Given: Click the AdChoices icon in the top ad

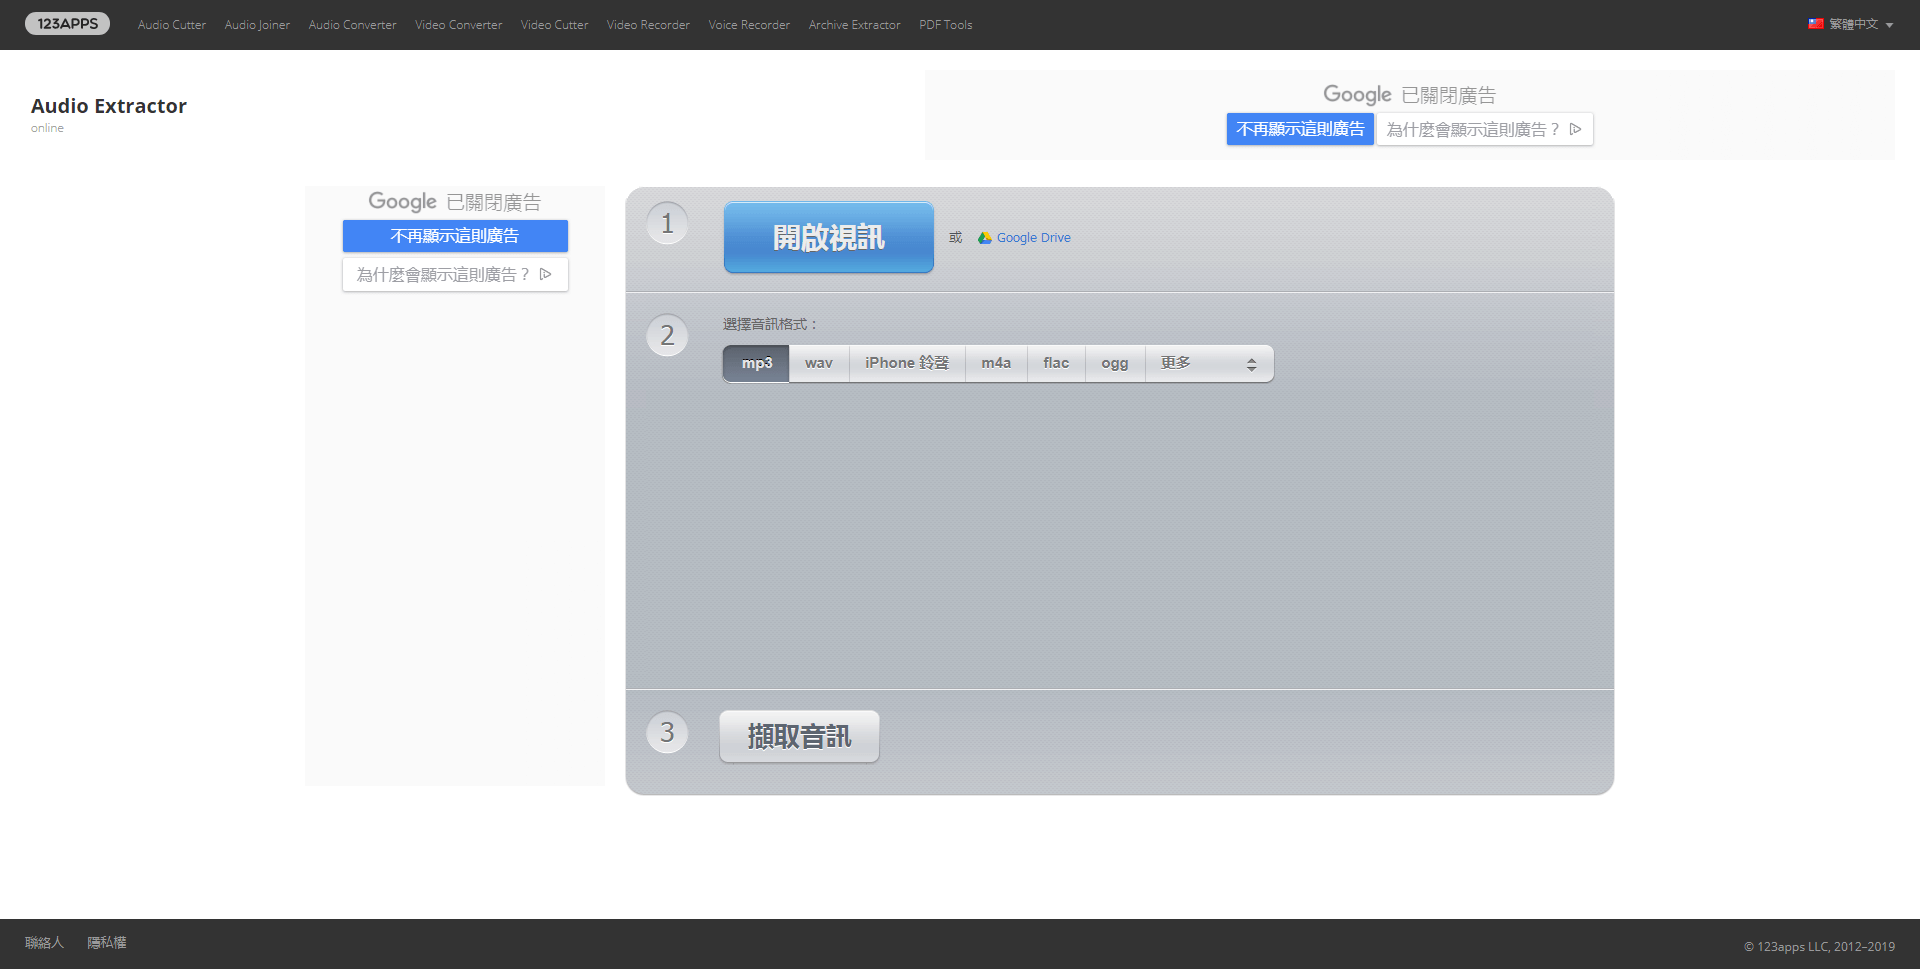Looking at the screenshot, I should click(x=1576, y=129).
